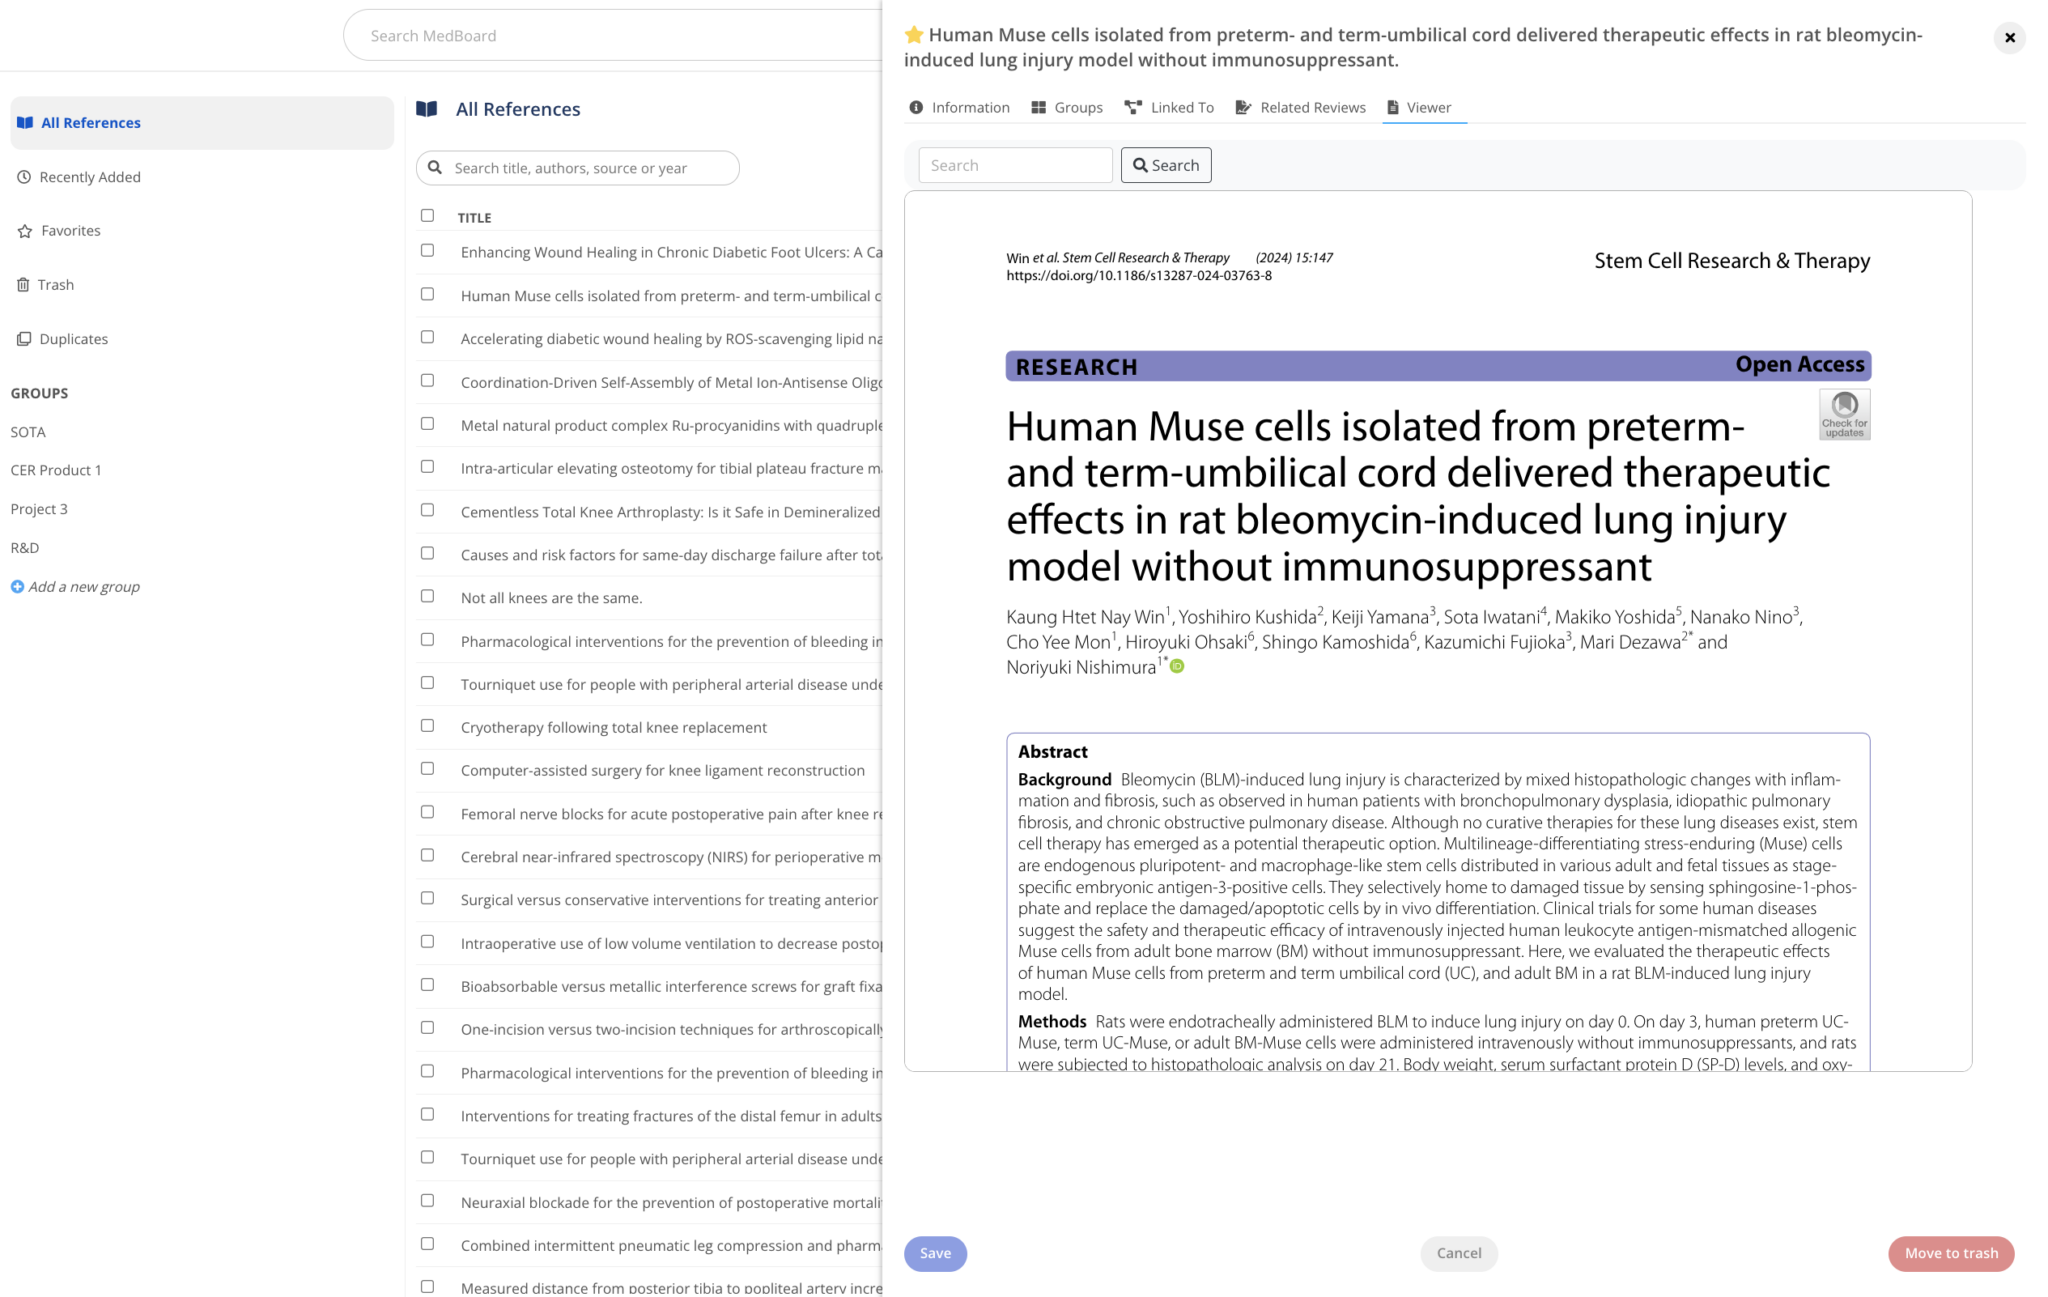Click the All References book icon
Screen dimensions: 2048x1297
[x=427, y=109]
